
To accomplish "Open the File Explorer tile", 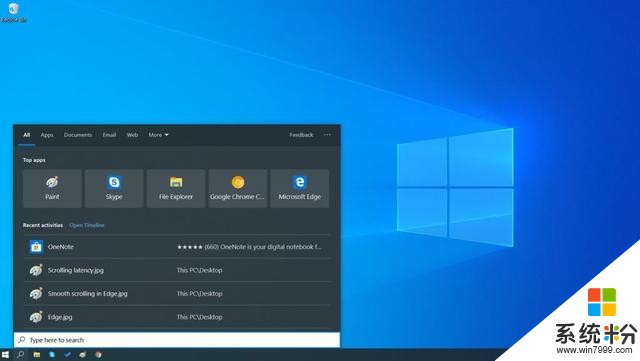I will pyautogui.click(x=176, y=189).
